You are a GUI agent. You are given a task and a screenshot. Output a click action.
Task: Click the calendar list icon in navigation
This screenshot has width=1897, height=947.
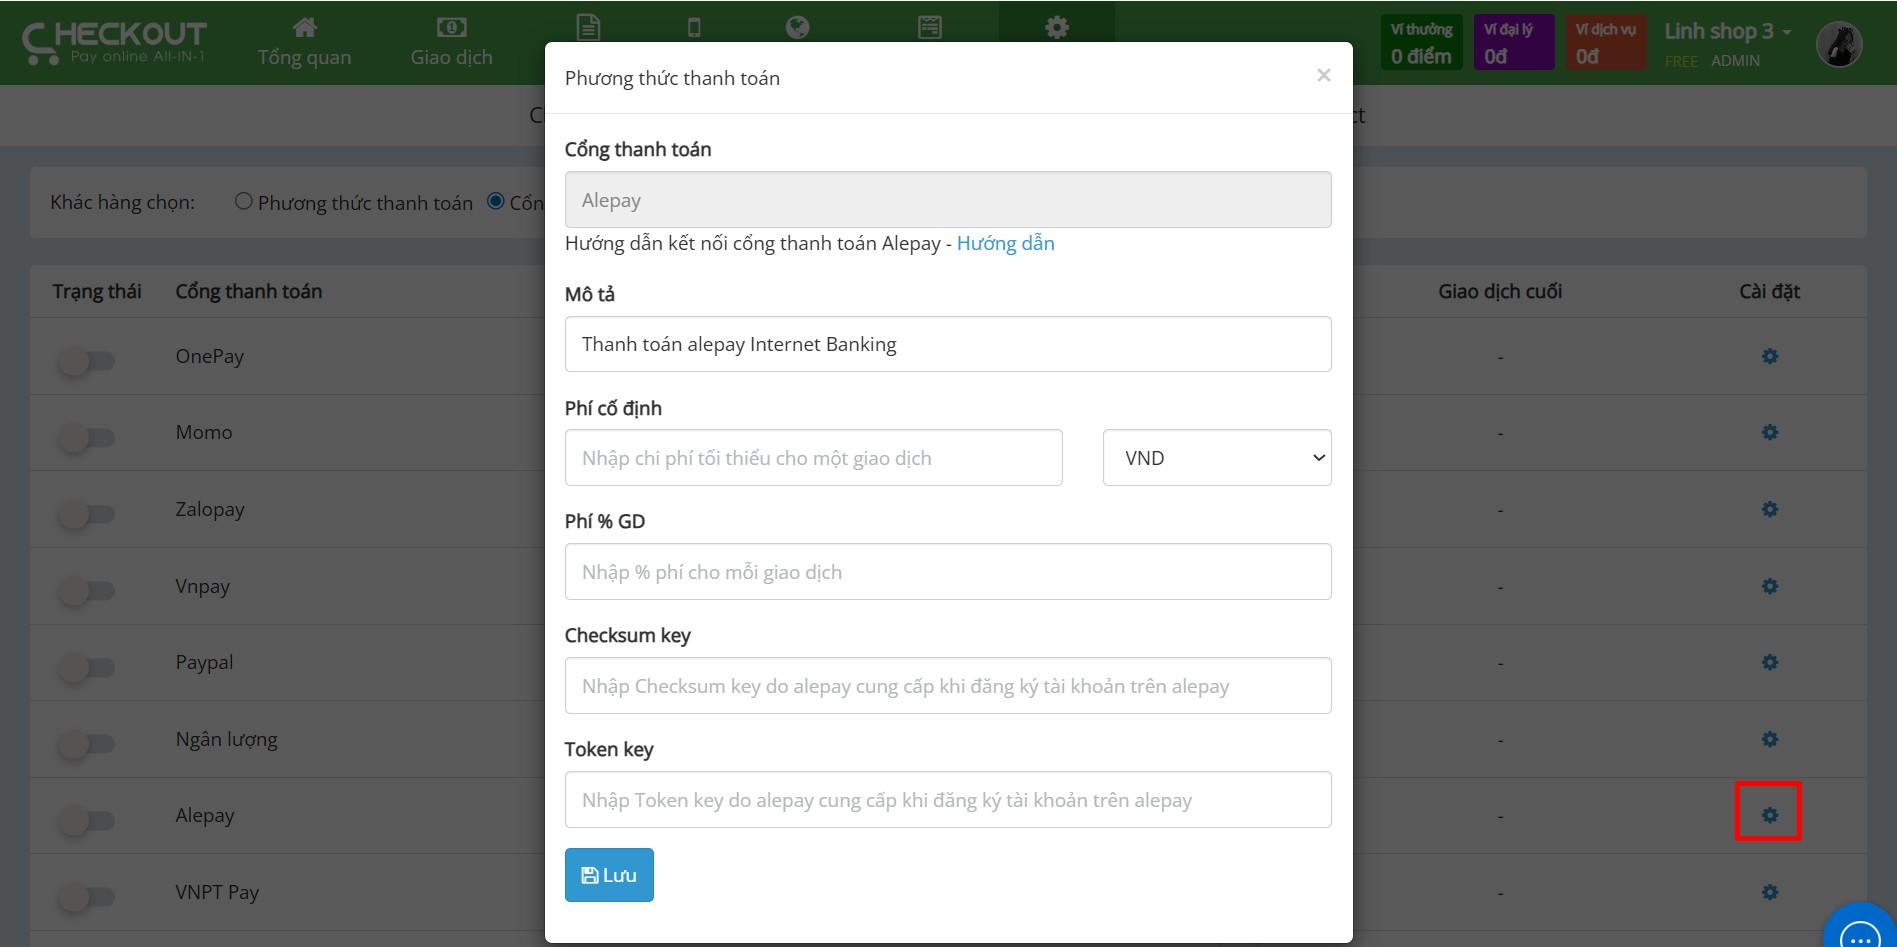(x=930, y=27)
